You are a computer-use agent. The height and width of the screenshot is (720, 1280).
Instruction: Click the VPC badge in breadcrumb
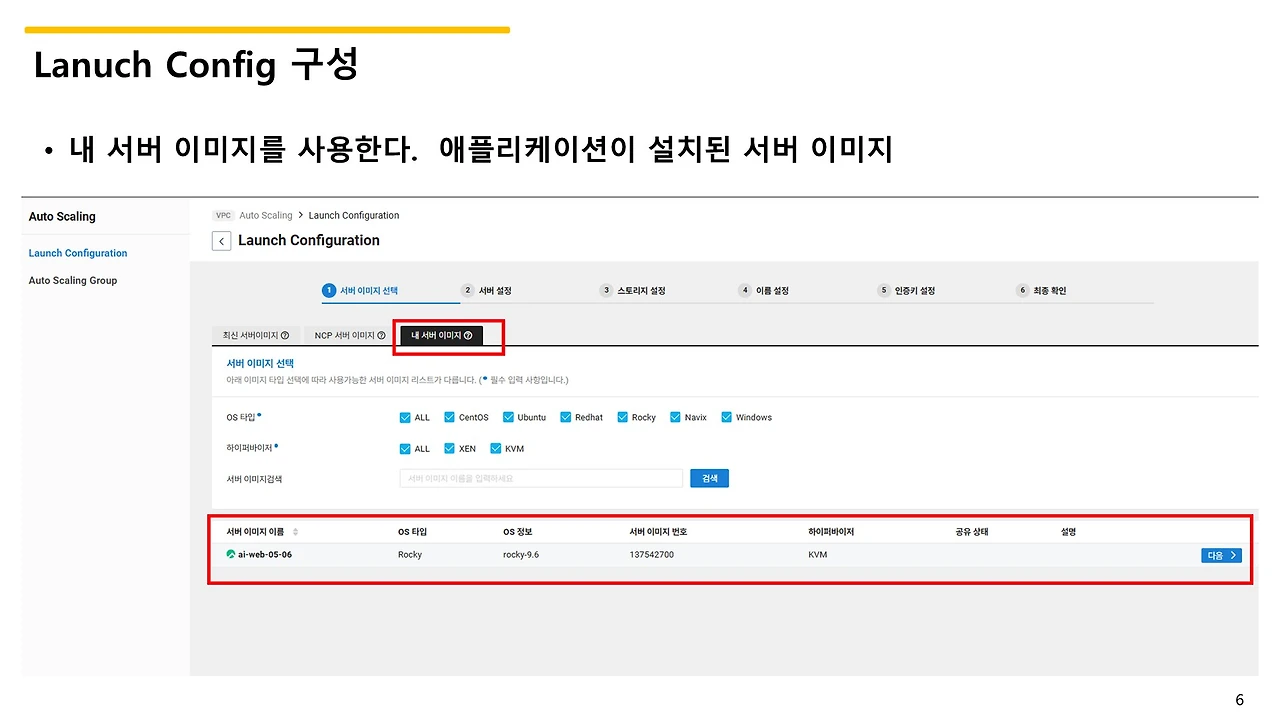223,215
